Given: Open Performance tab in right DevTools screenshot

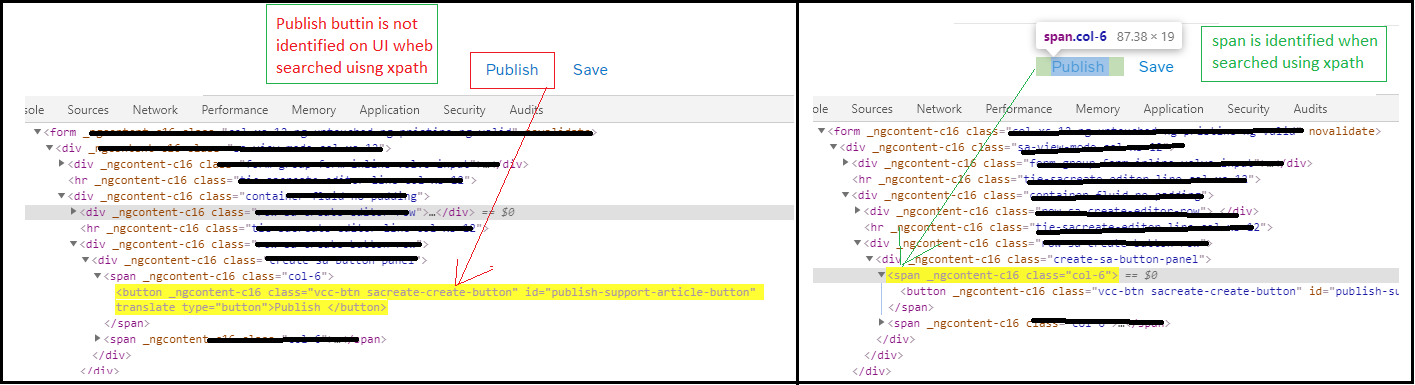Looking at the screenshot, I should (x=1019, y=109).
